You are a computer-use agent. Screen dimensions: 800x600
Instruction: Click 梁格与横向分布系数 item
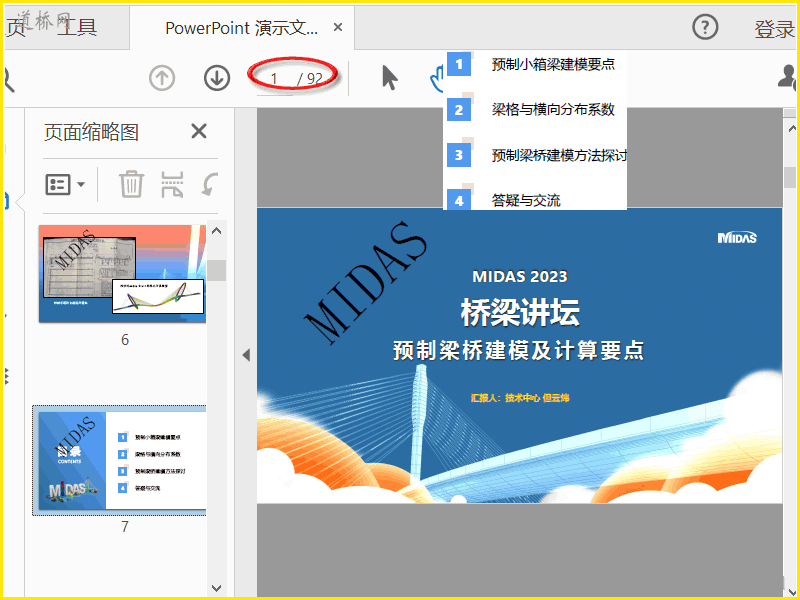pyautogui.click(x=553, y=109)
